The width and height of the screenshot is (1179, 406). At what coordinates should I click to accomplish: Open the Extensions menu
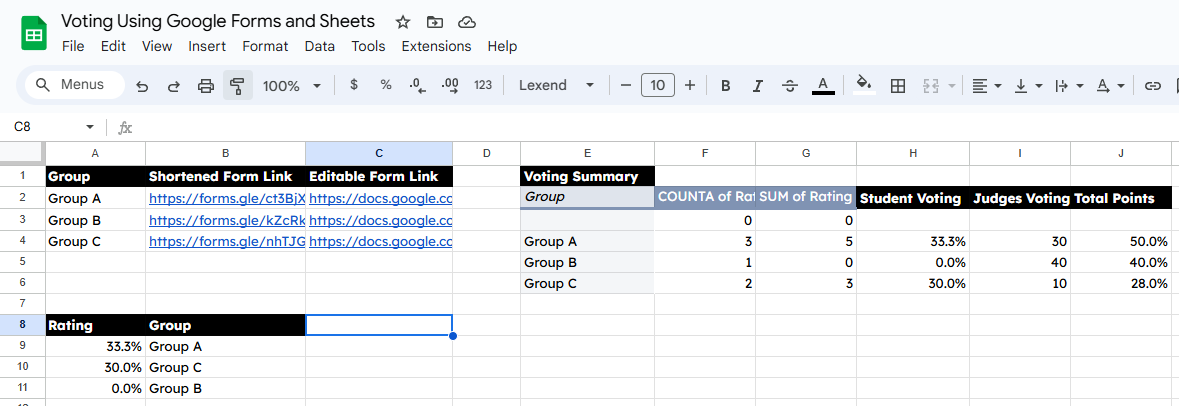click(436, 46)
